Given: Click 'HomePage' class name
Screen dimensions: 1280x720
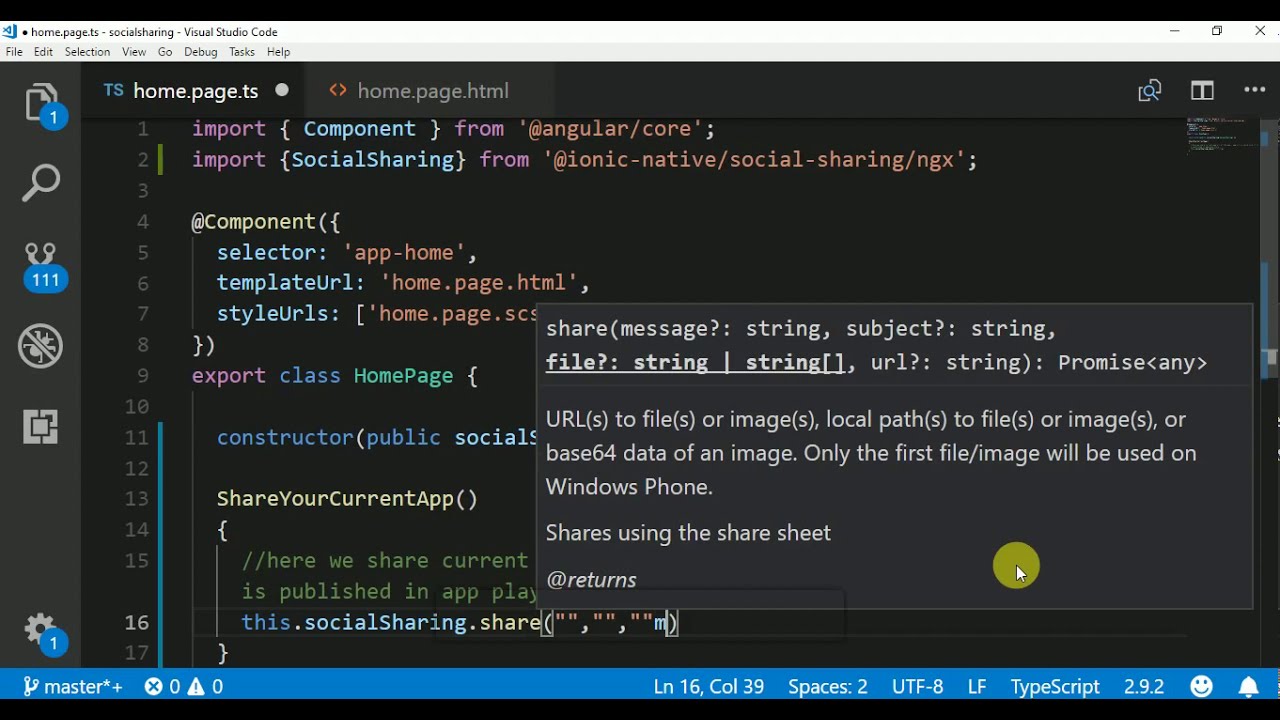Looking at the screenshot, I should (403, 376).
